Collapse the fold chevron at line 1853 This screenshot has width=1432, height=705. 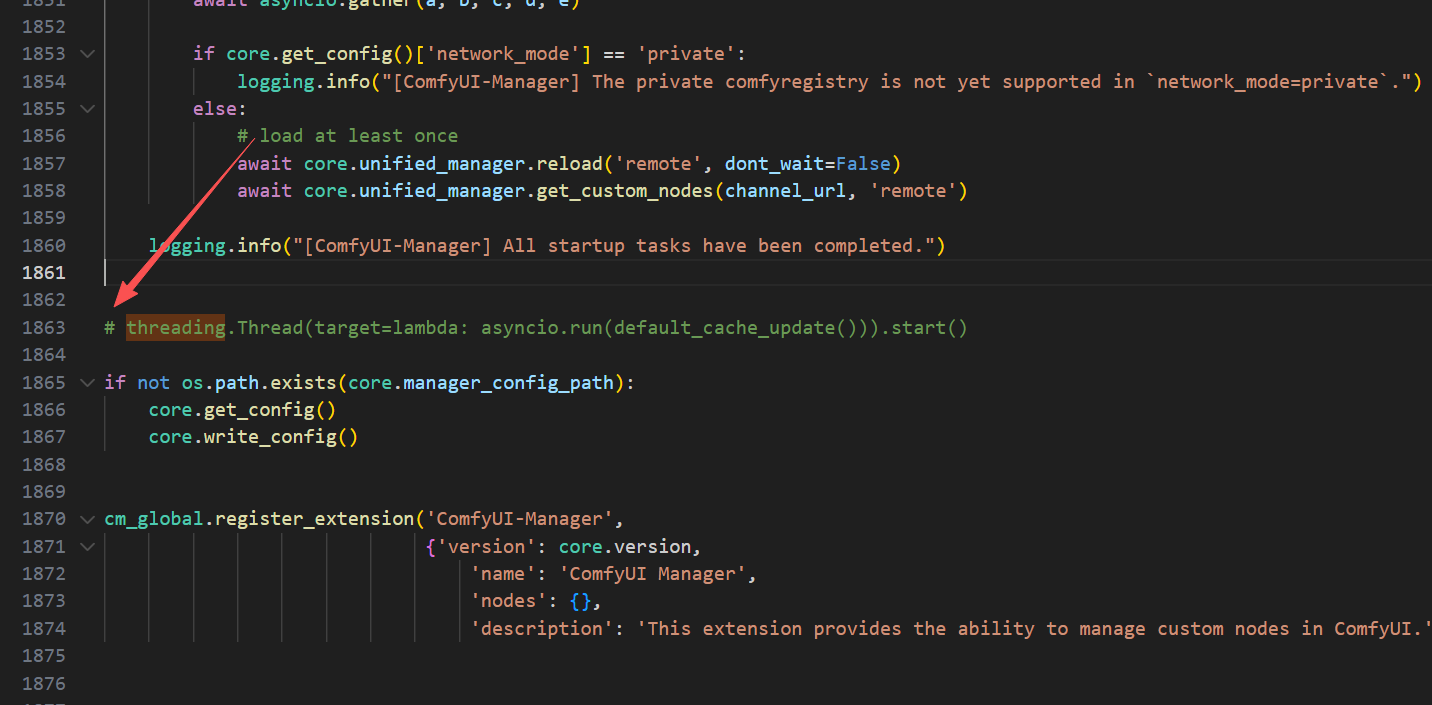87,54
